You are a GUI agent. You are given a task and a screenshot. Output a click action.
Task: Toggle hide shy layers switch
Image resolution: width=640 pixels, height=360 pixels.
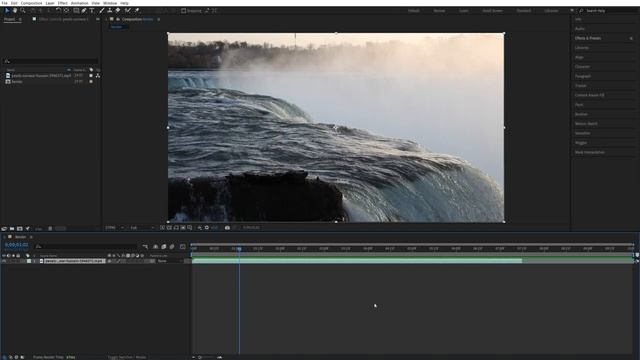pos(156,247)
